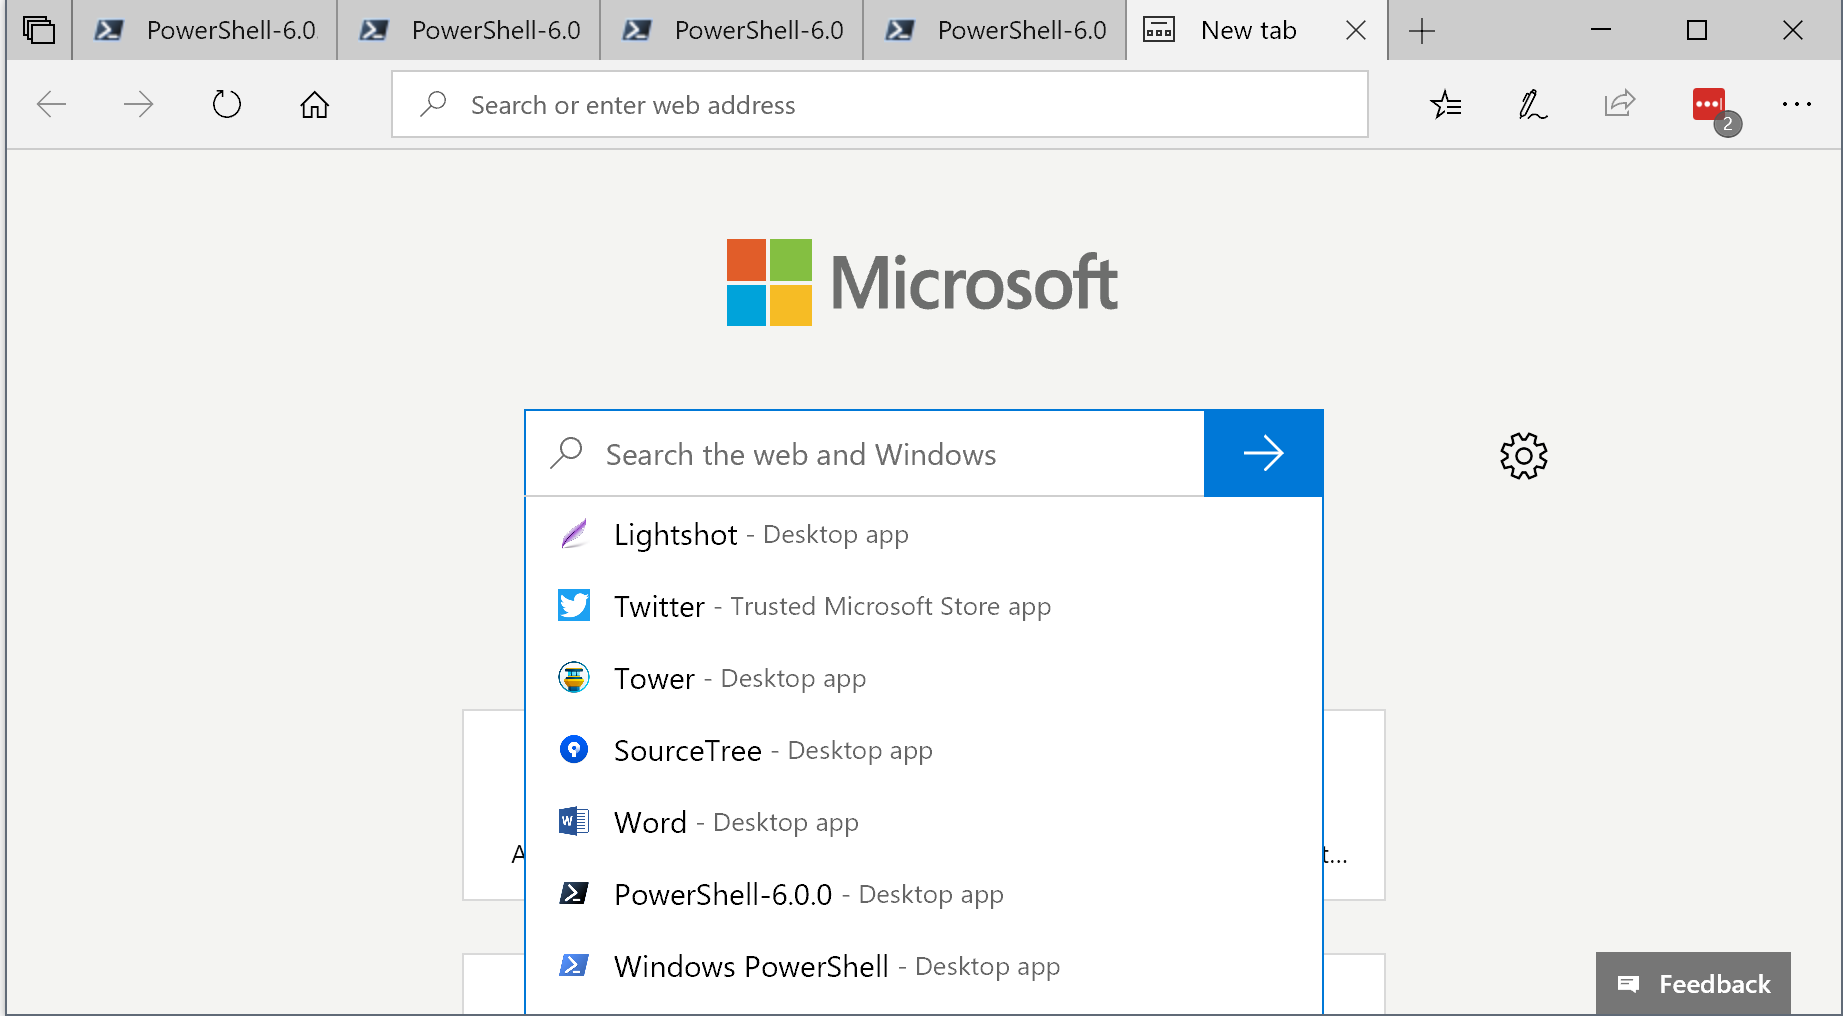Viewport: 1843px width, 1016px height.
Task: Select the SourceTree app icon
Action: click(574, 749)
